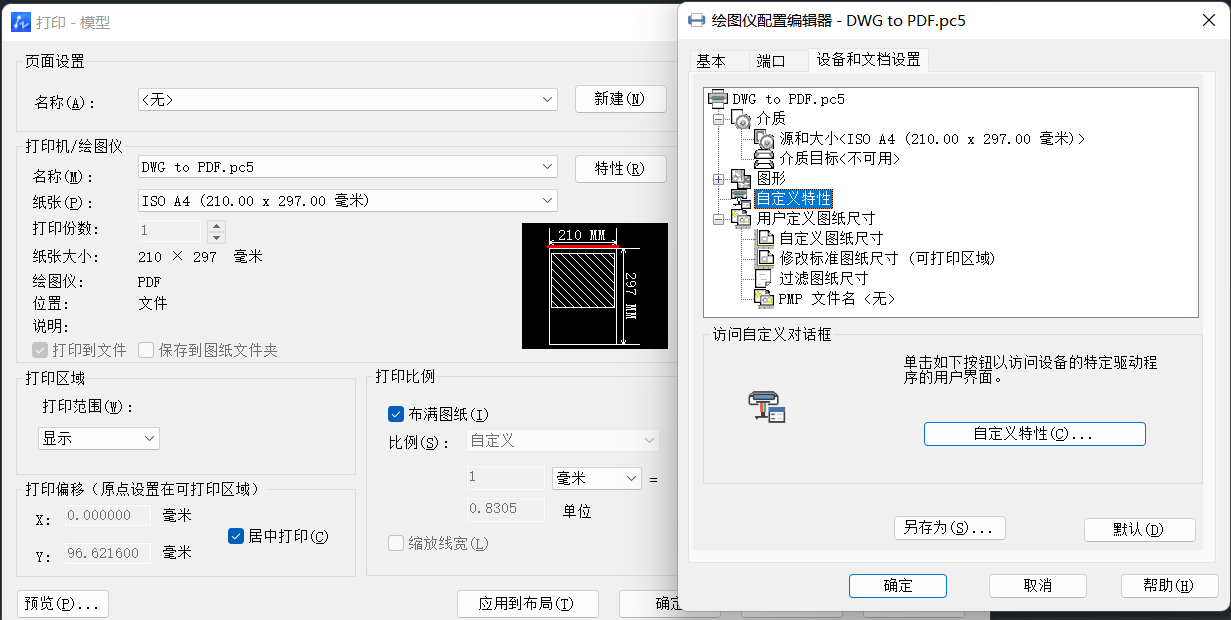Toggle the 缩放线宽 checkbox
Image resolution: width=1231 pixels, height=620 pixels.
click(396, 544)
